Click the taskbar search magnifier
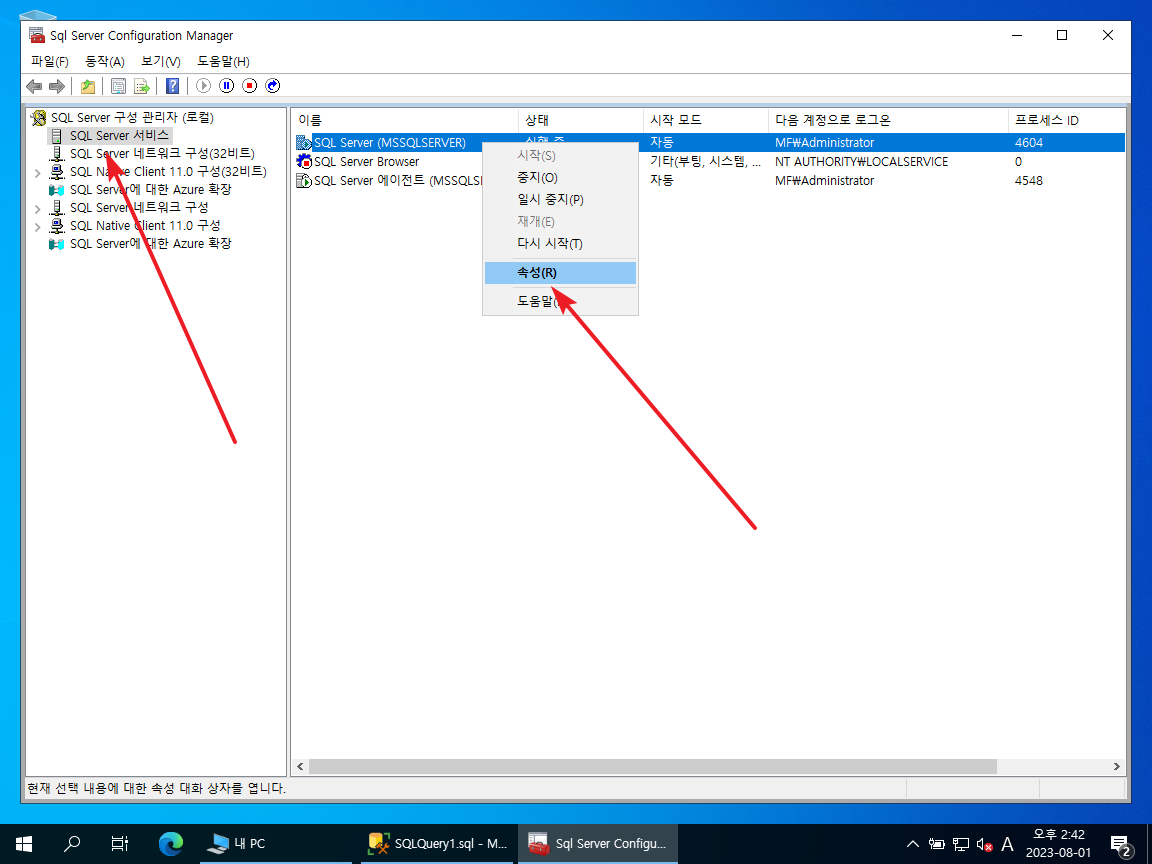This screenshot has height=864, width=1152. point(72,843)
